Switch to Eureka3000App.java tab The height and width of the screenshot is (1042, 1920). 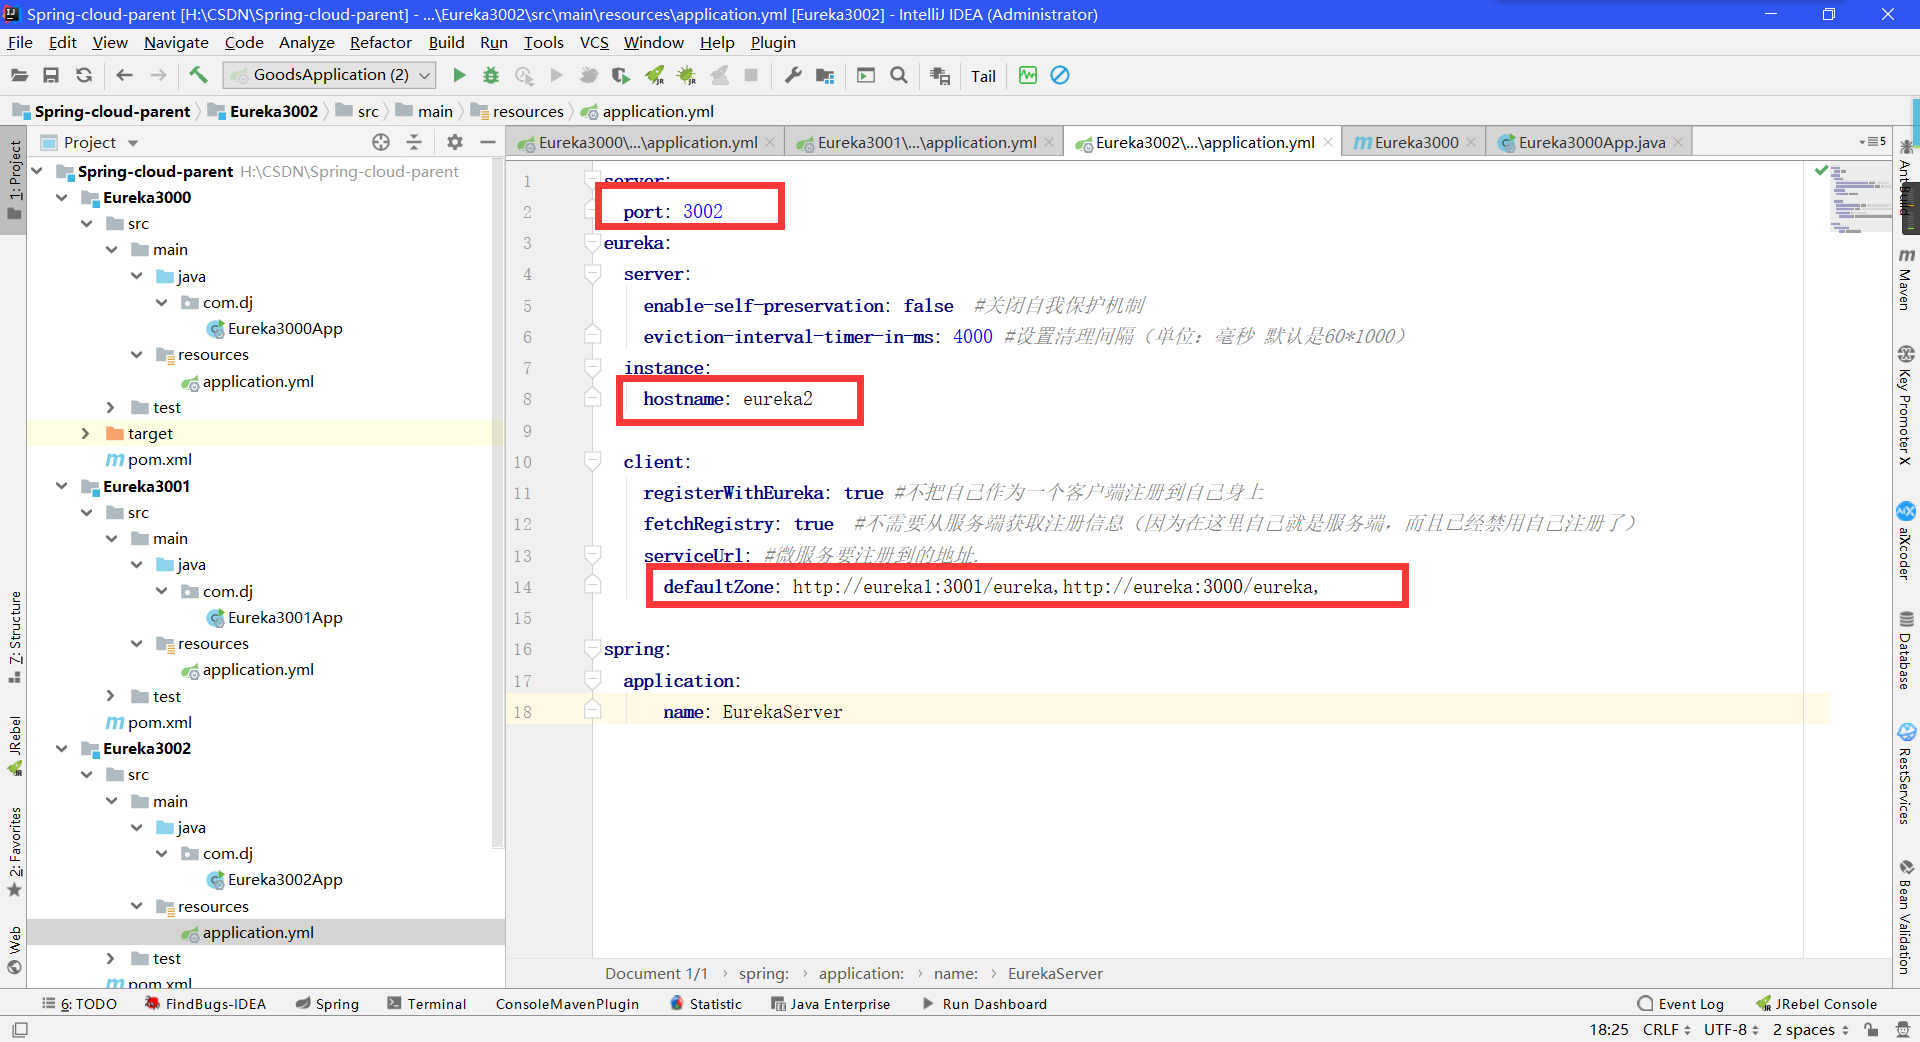coord(1591,142)
